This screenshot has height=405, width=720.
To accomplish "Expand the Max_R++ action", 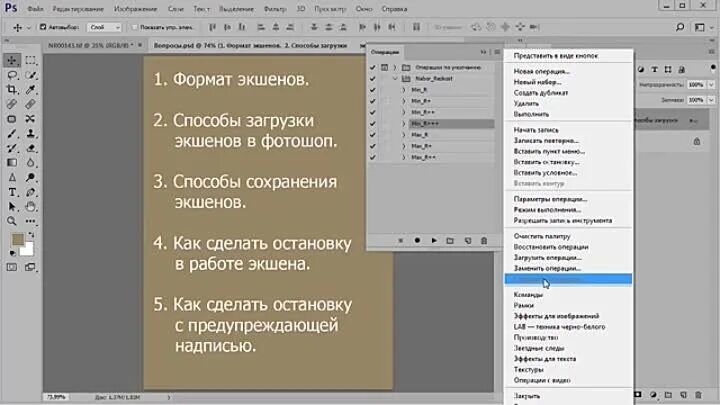I will tap(404, 157).
